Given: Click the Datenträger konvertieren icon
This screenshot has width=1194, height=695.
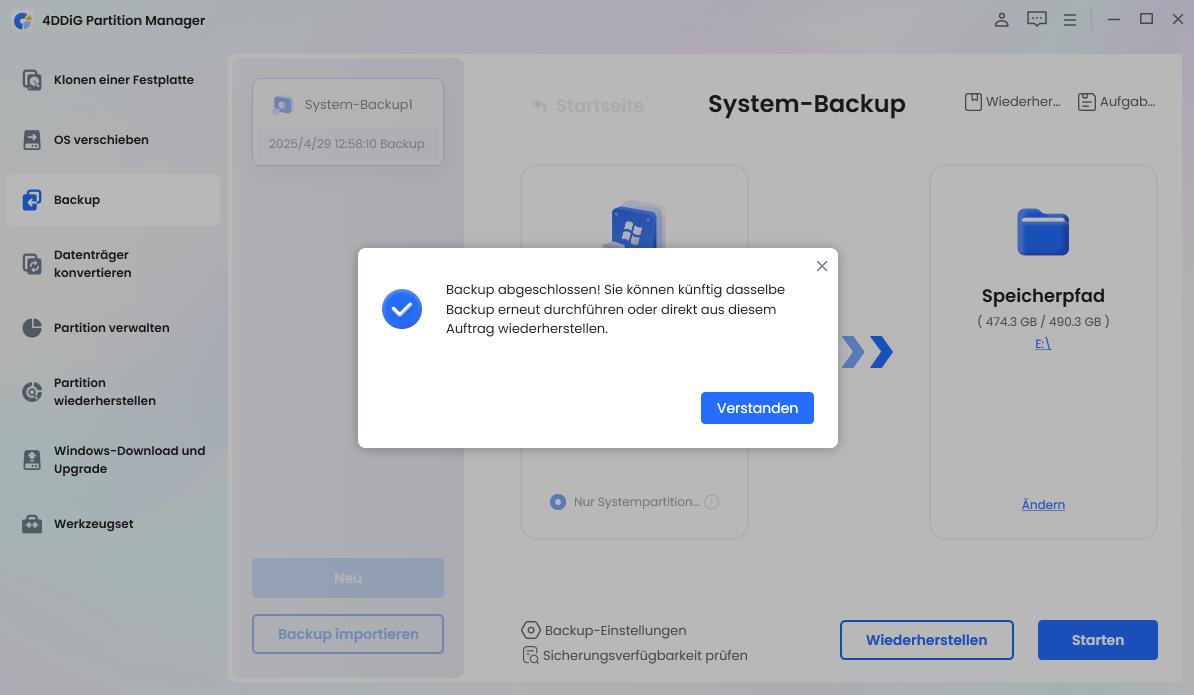Looking at the screenshot, I should click(x=32, y=264).
